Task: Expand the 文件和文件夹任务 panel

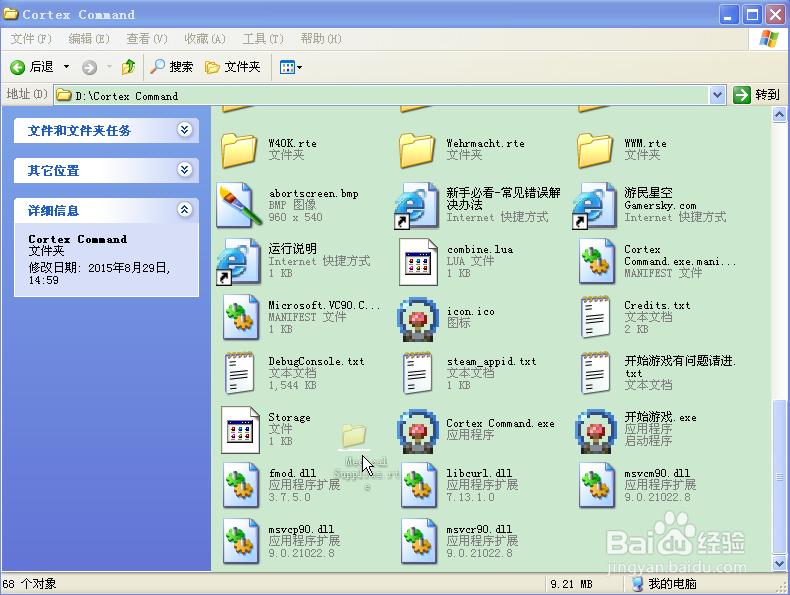Action: coord(184,130)
